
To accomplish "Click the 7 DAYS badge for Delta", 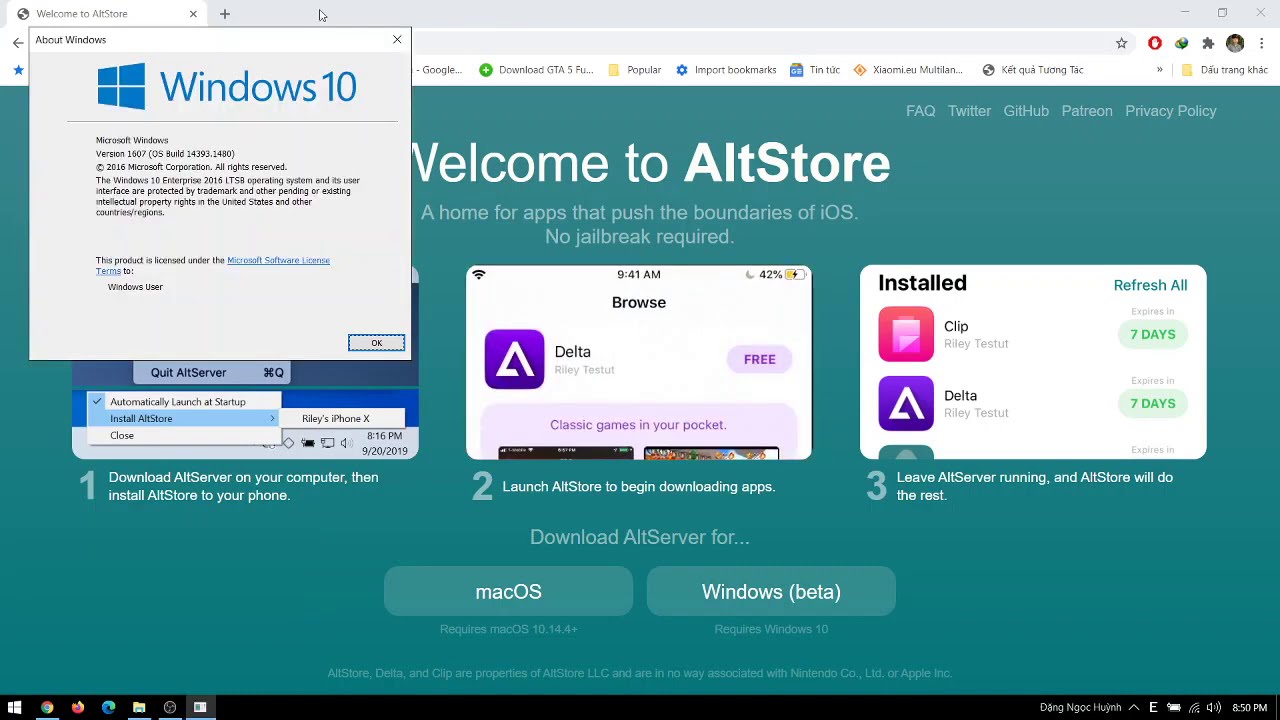I will [1152, 404].
